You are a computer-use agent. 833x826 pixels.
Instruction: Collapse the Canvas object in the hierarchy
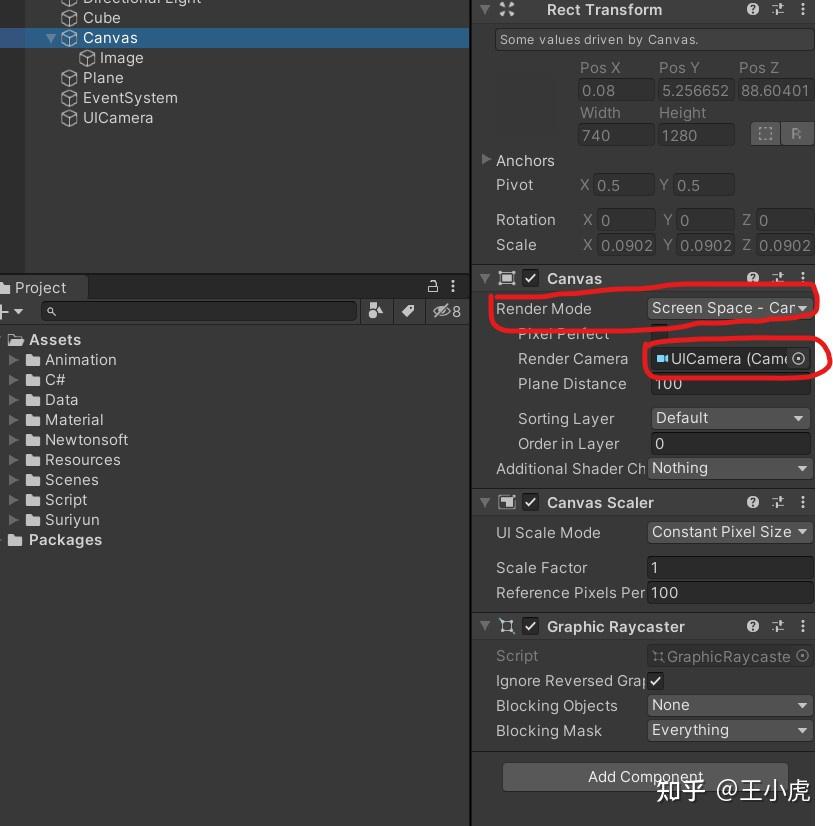[x=51, y=37]
